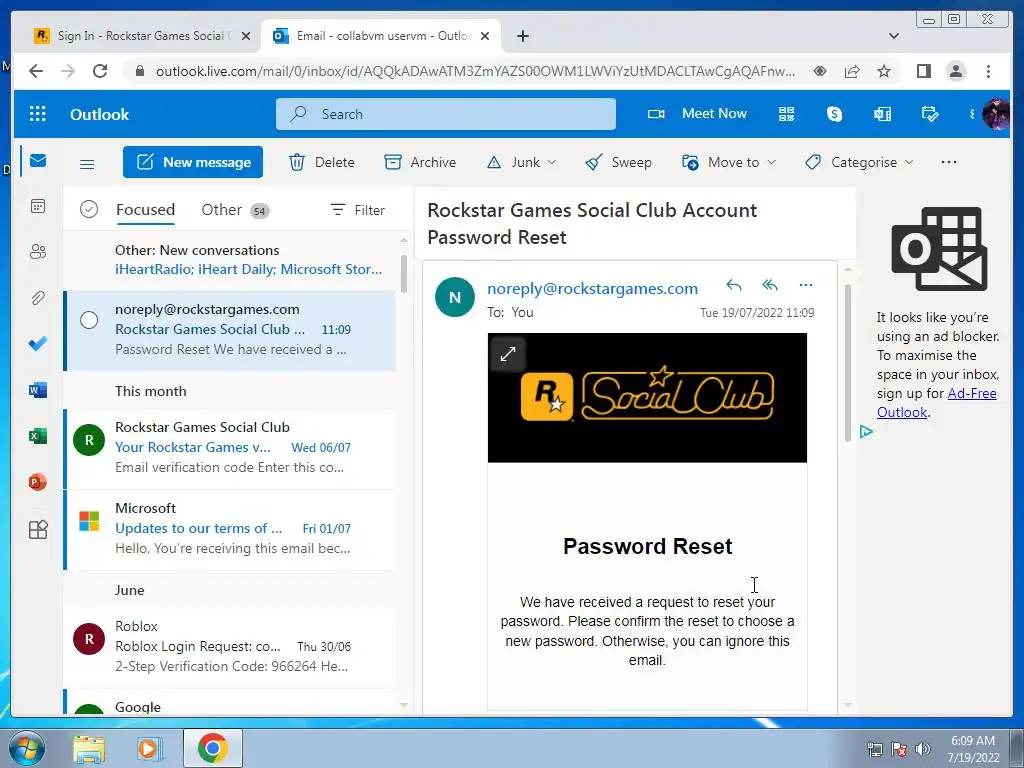Screen dimensions: 1024x768
Task: Expand the Move to dropdown
Action: coord(771,162)
